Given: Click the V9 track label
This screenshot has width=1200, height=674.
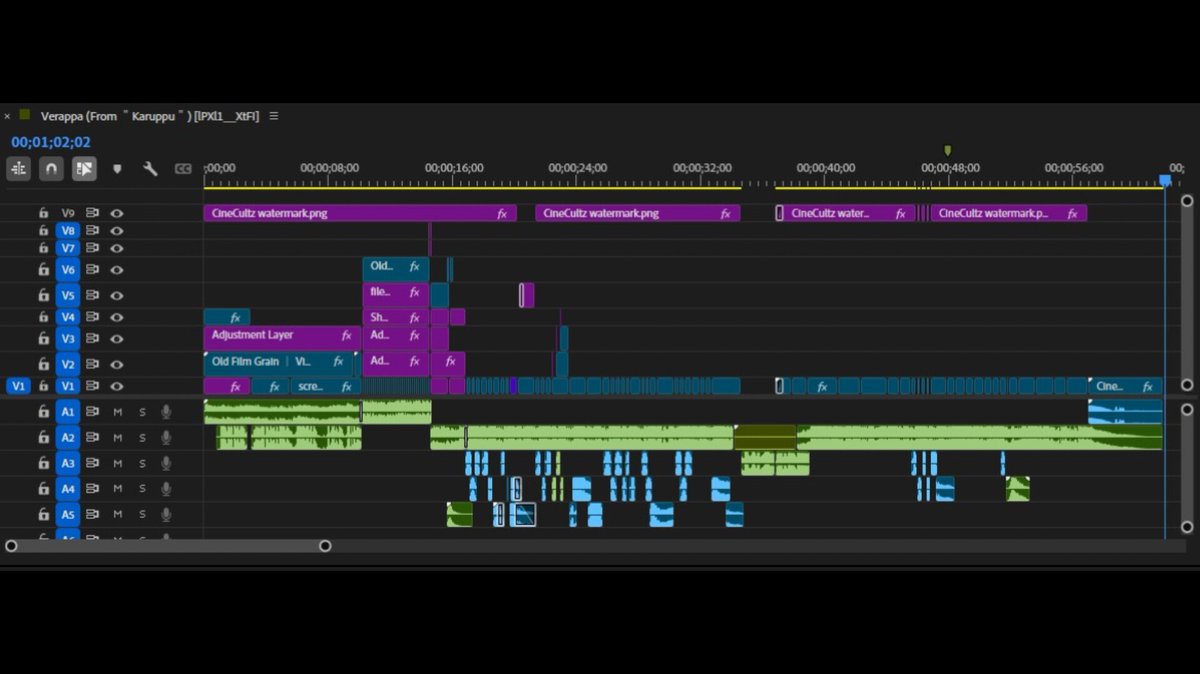Looking at the screenshot, I should click(68, 213).
